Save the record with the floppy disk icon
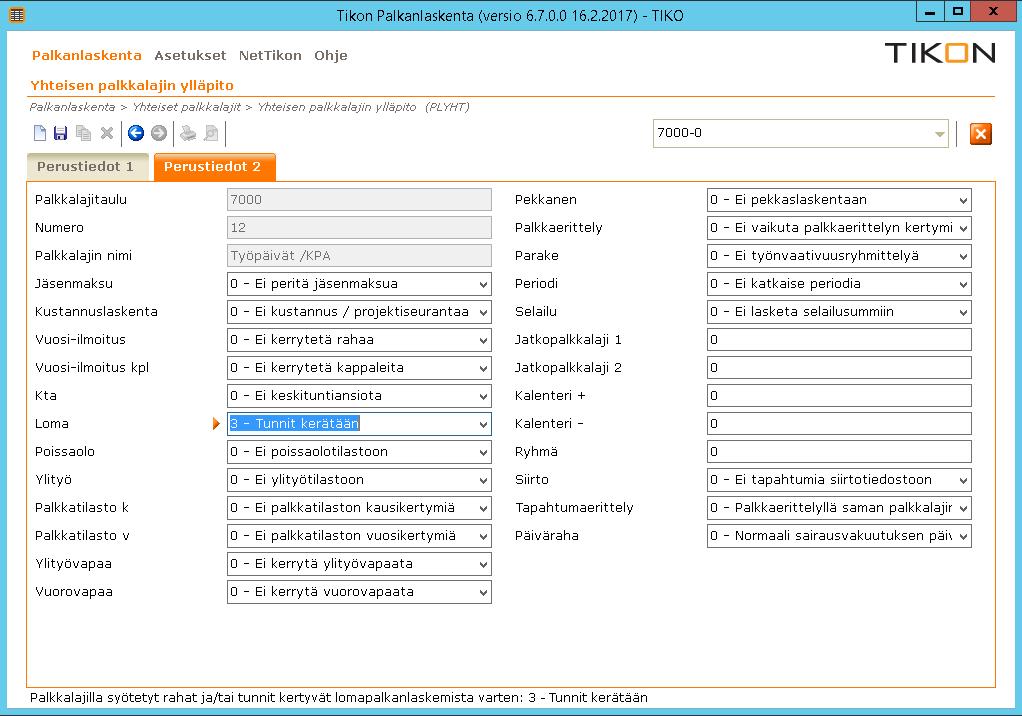 click(x=61, y=133)
